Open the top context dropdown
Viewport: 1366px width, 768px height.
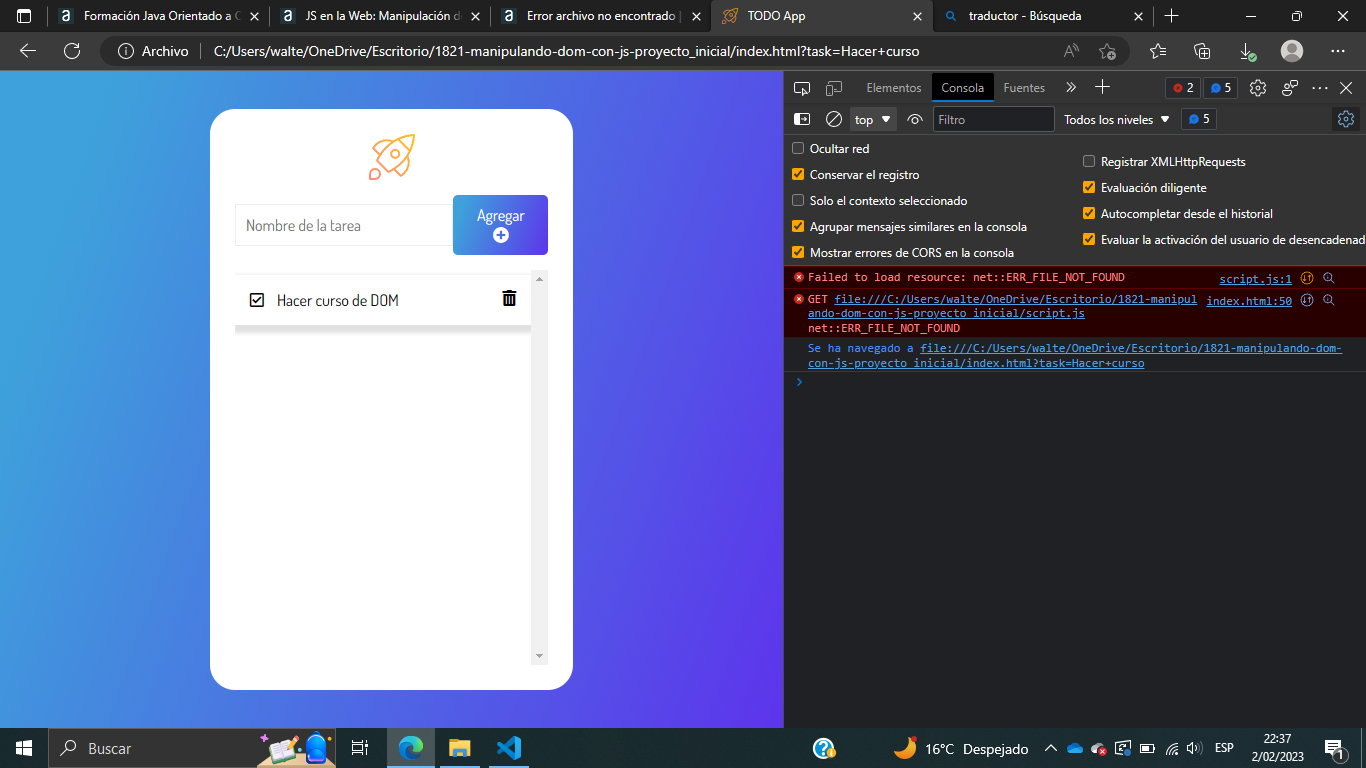873,119
